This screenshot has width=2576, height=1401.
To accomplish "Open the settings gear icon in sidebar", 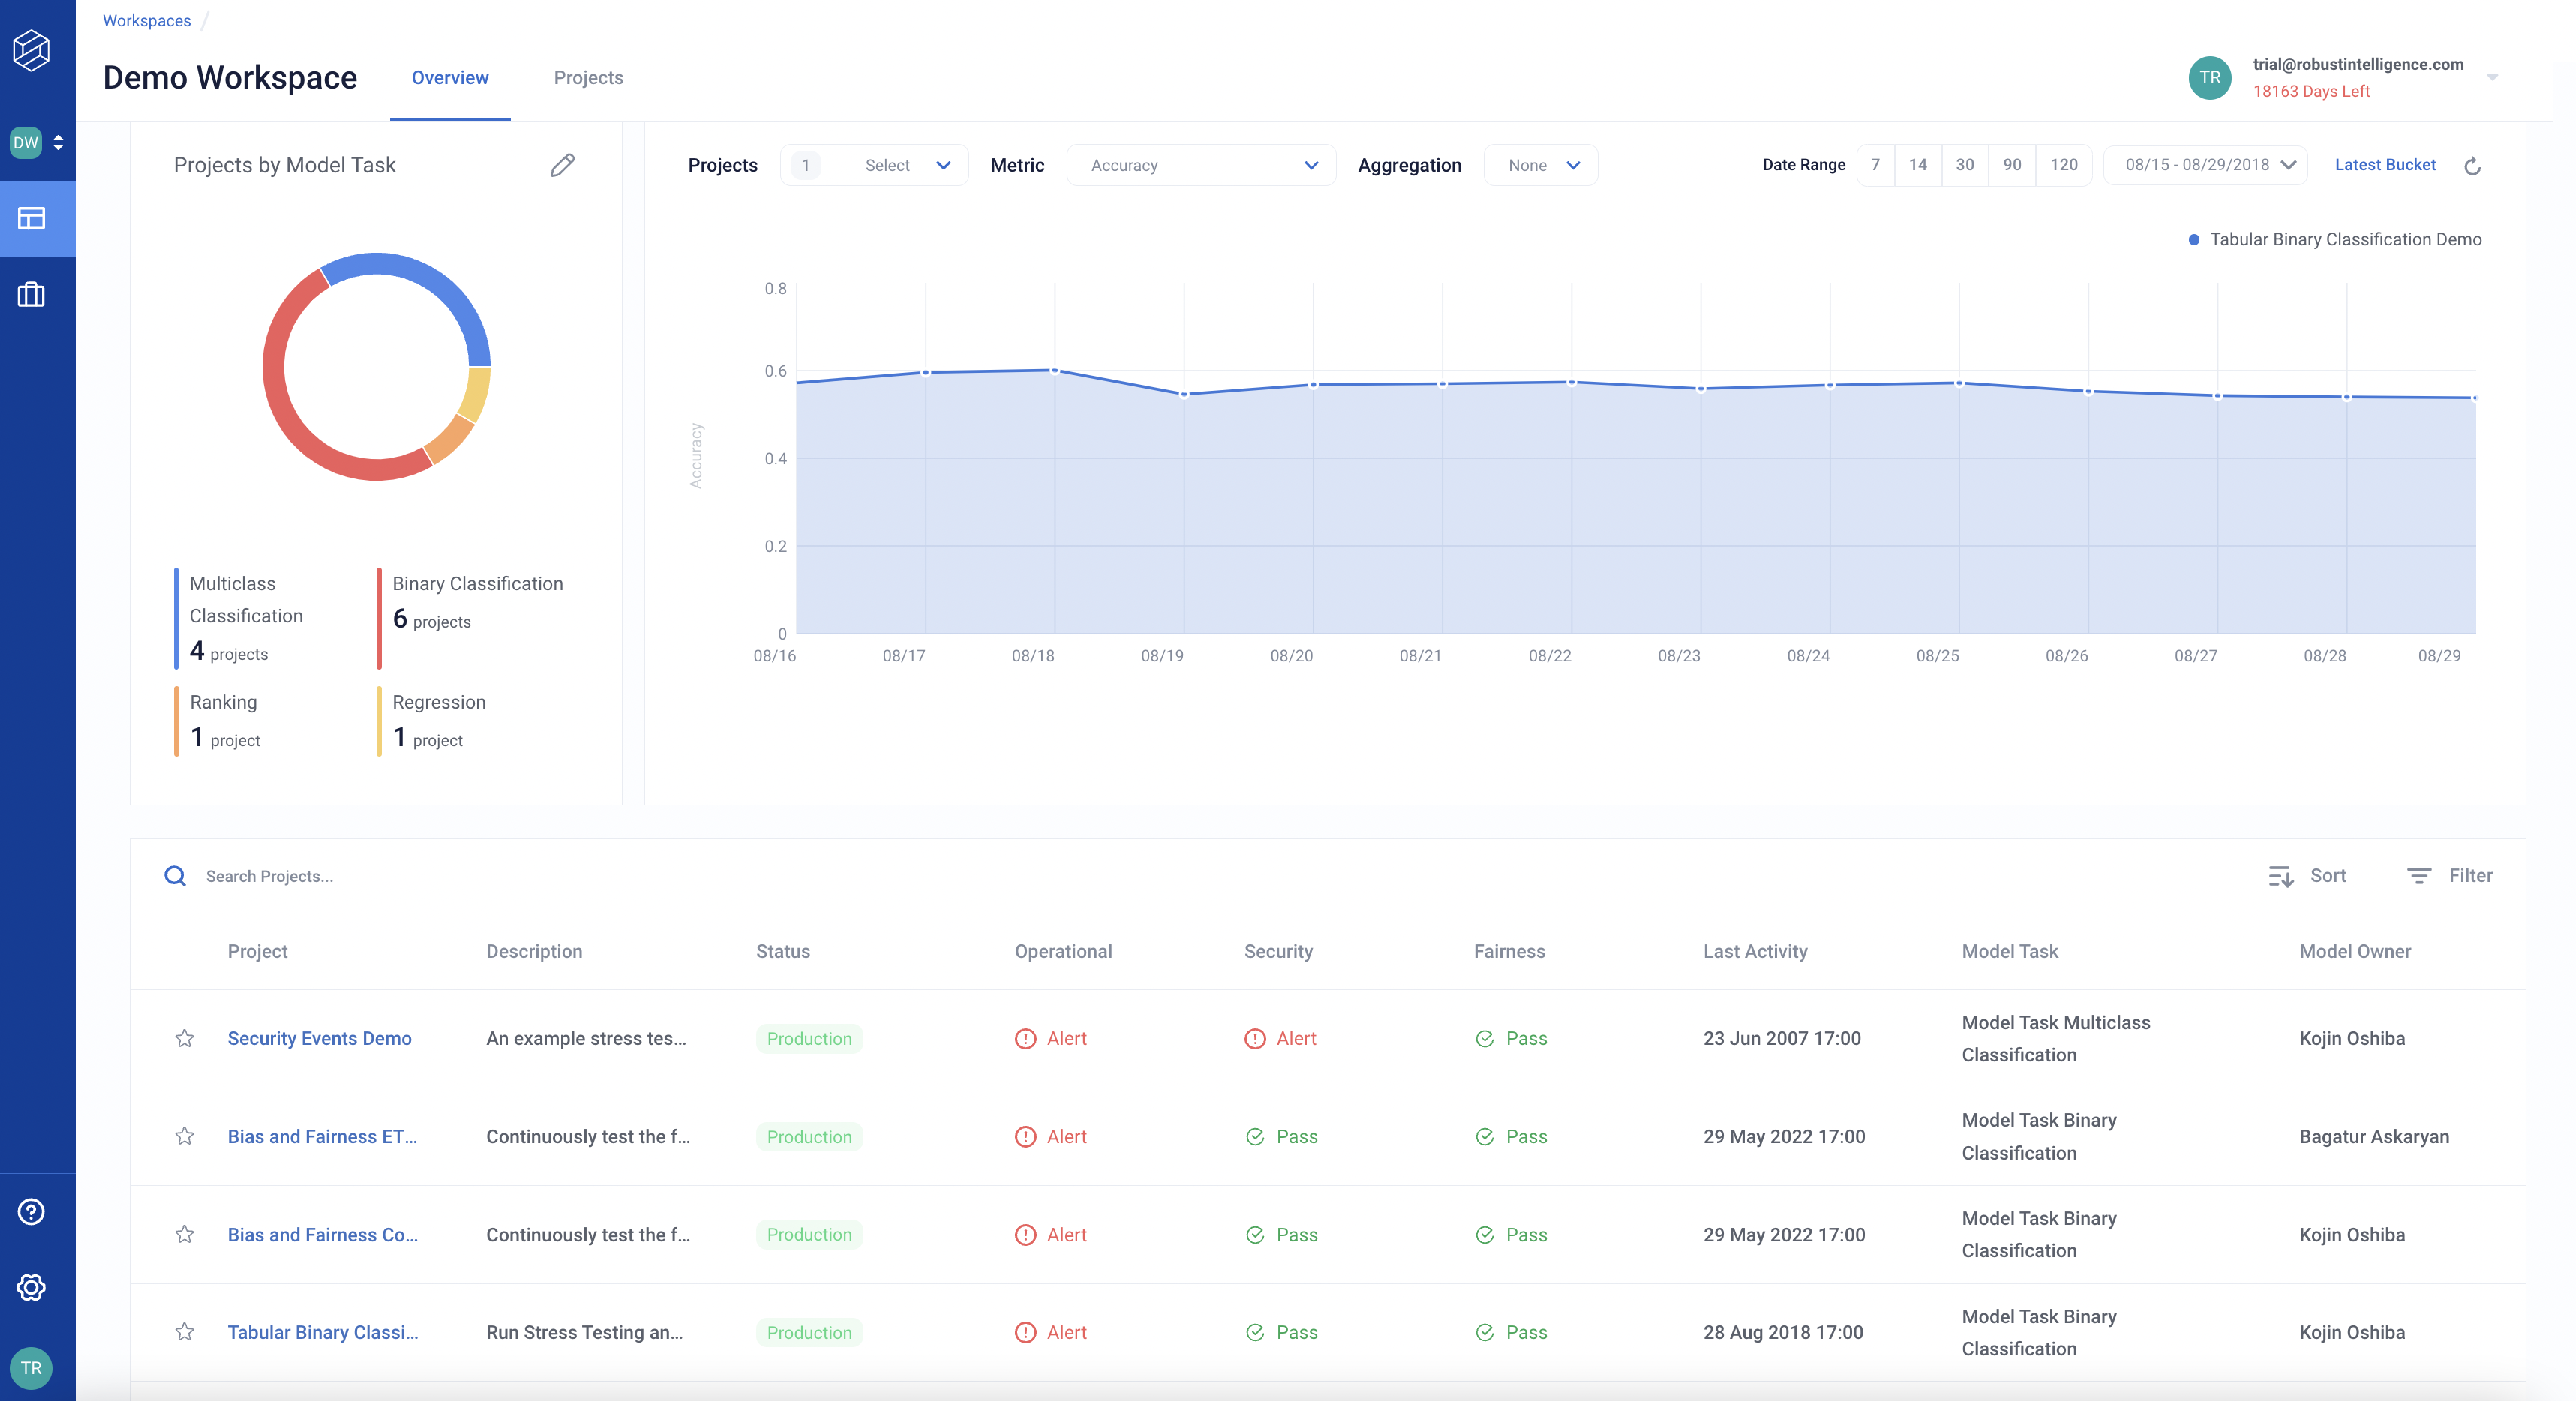I will (31, 1287).
